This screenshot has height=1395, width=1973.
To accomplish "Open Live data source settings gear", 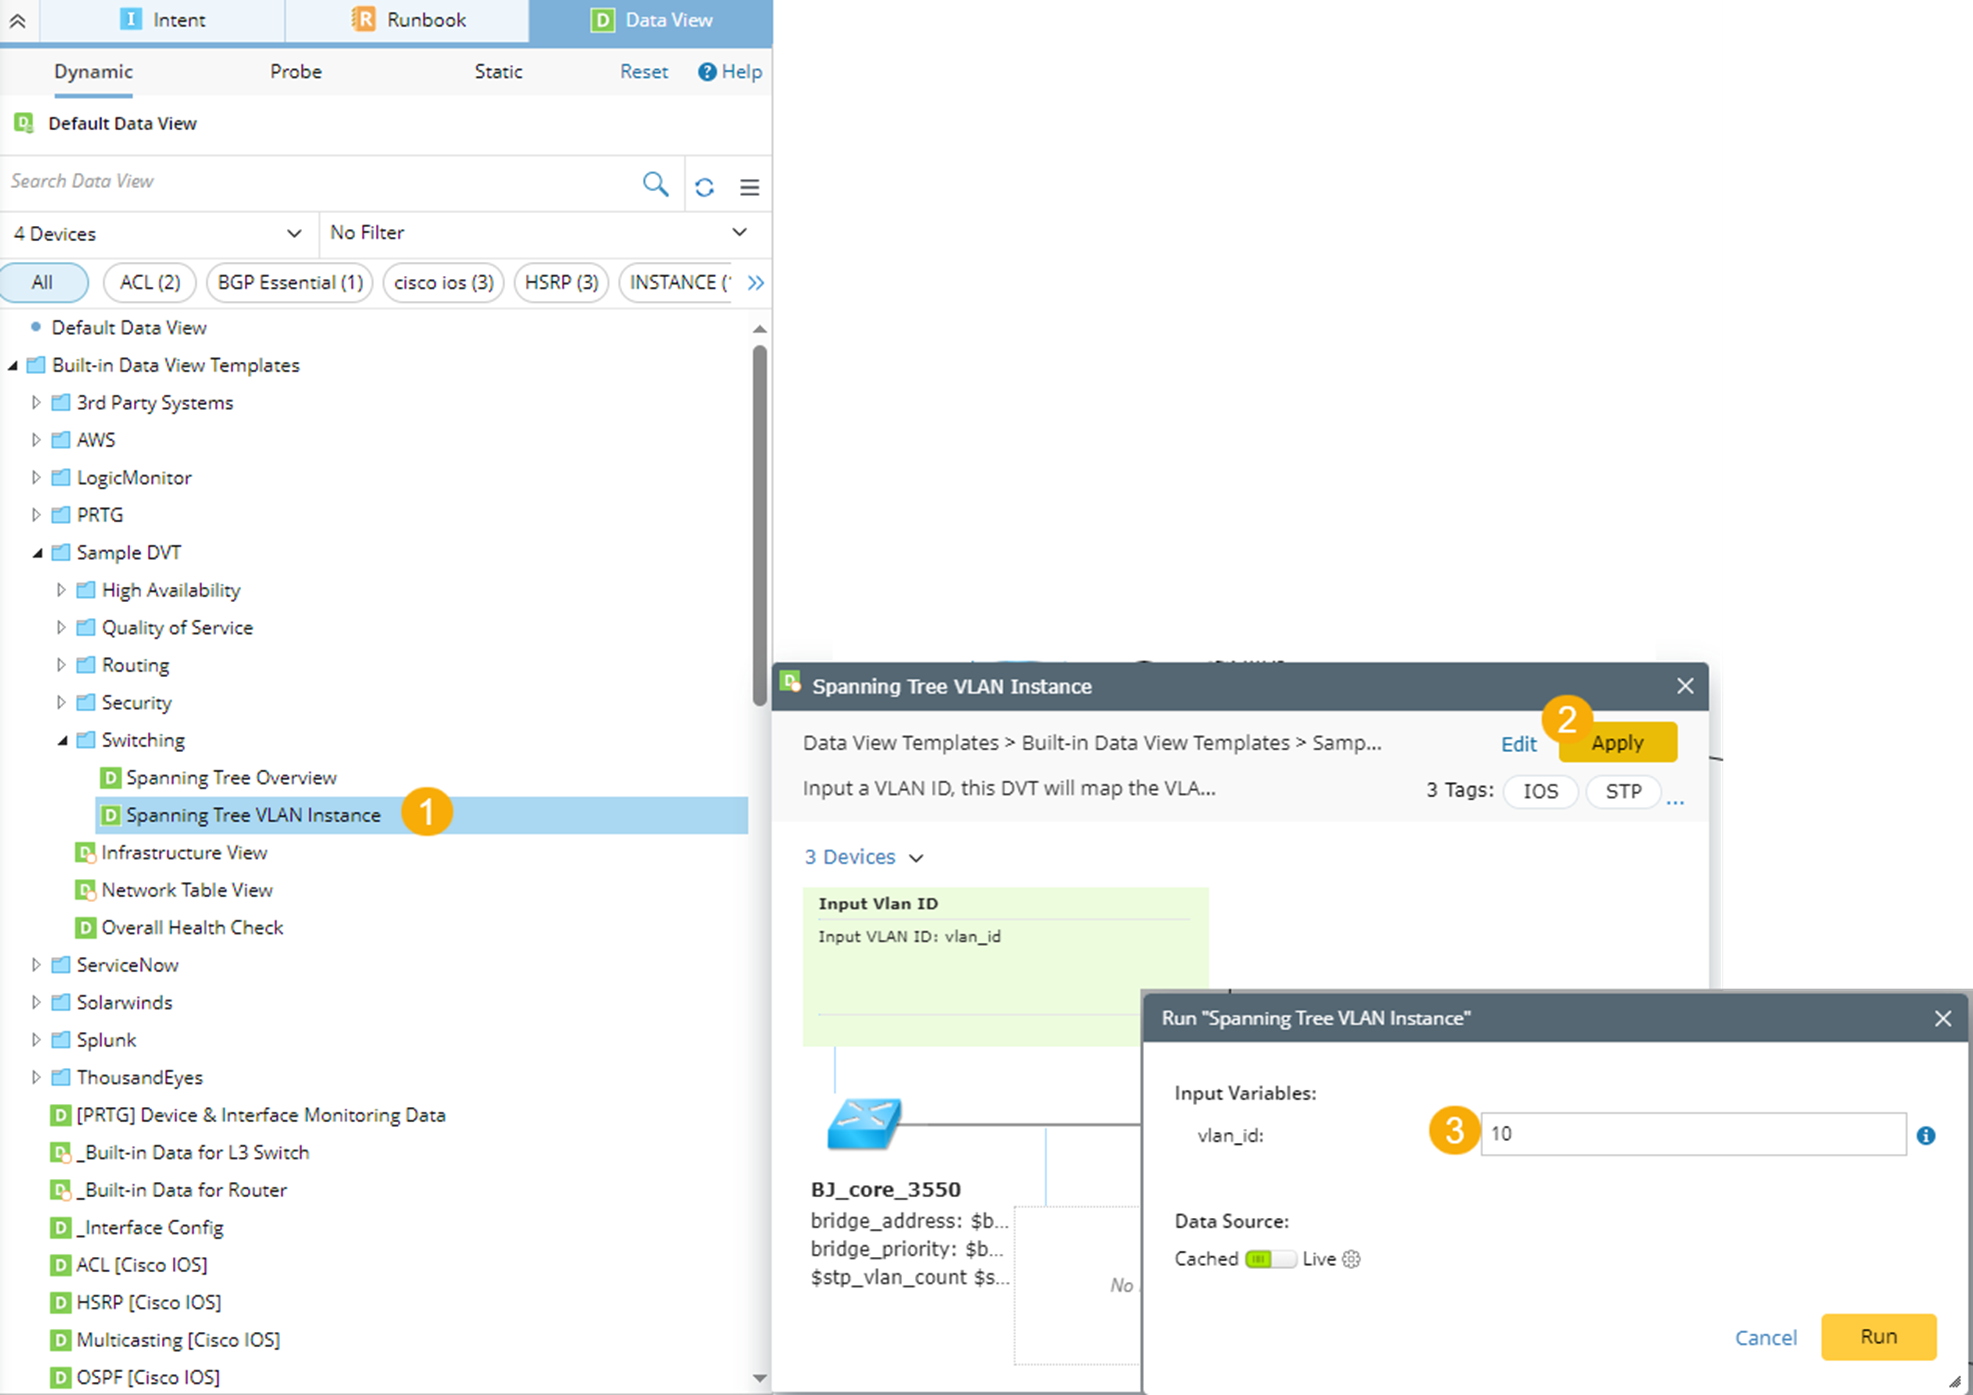I will [1352, 1259].
